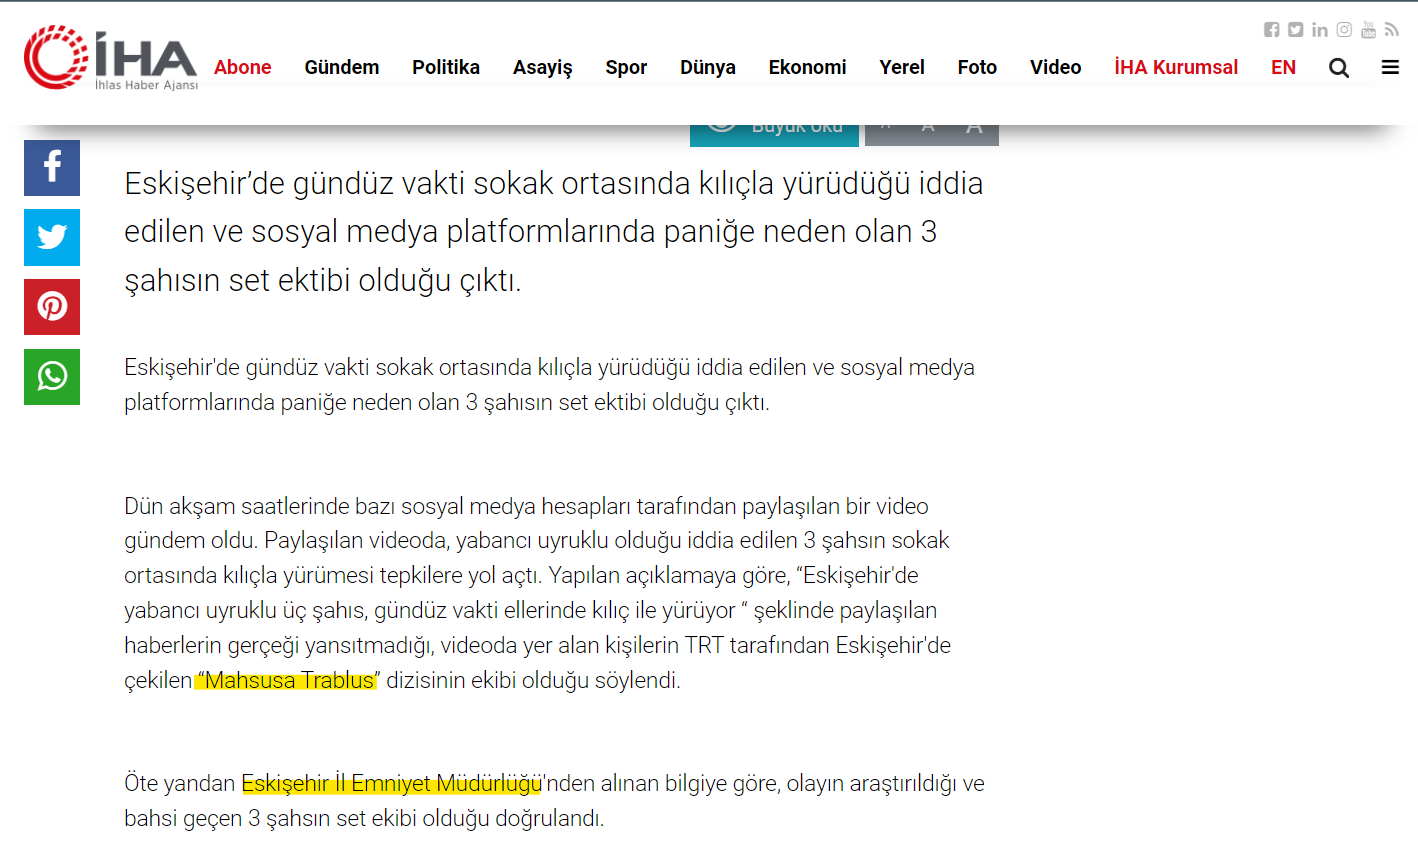
Task: Share article on Facebook from the sidebar
Action: (52, 167)
